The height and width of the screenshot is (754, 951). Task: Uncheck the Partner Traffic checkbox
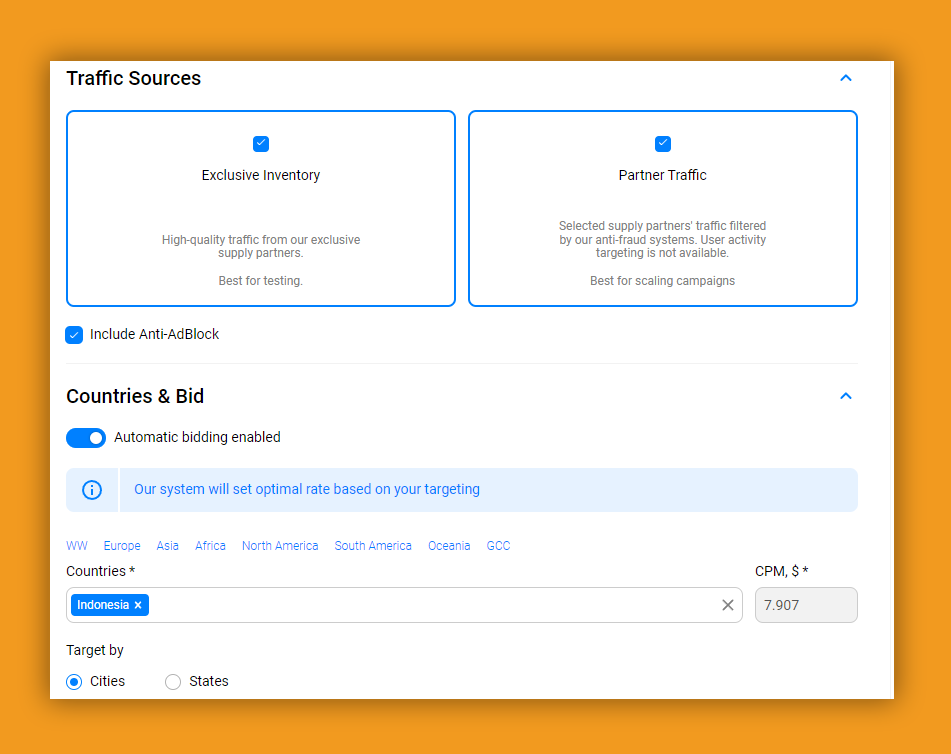(662, 144)
